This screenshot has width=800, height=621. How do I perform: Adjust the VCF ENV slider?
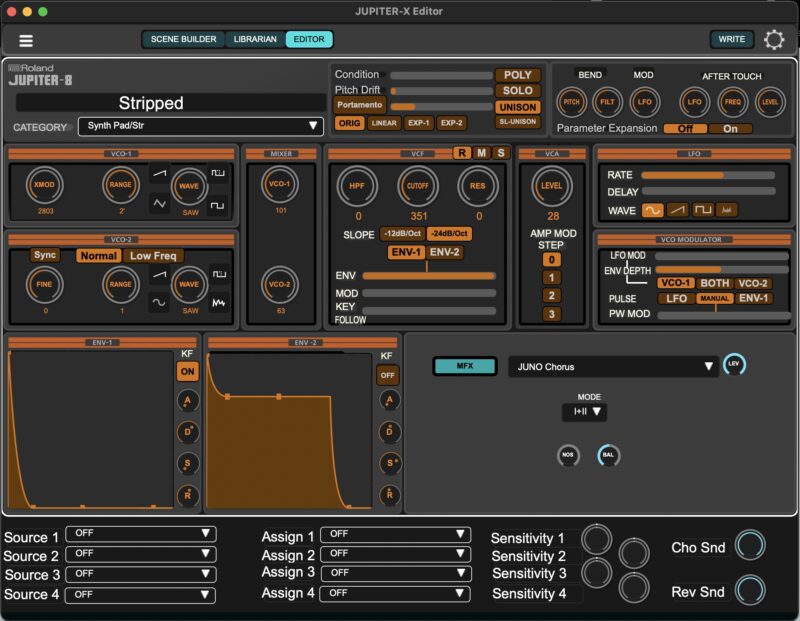(x=429, y=276)
